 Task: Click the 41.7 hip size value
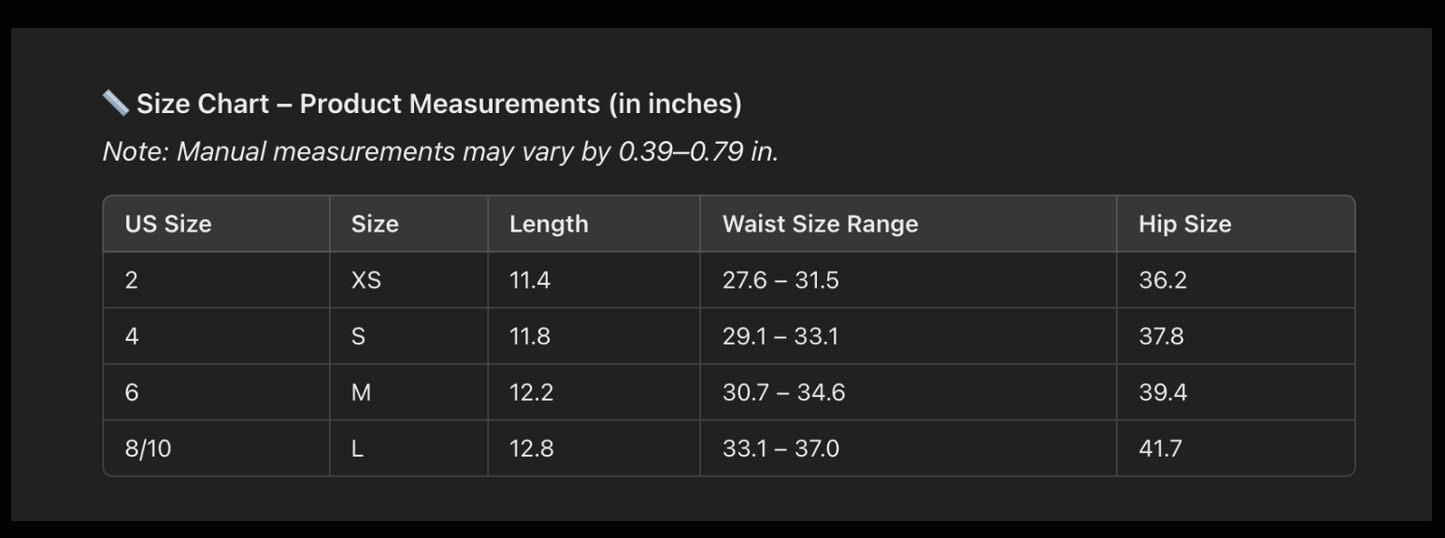point(1160,449)
